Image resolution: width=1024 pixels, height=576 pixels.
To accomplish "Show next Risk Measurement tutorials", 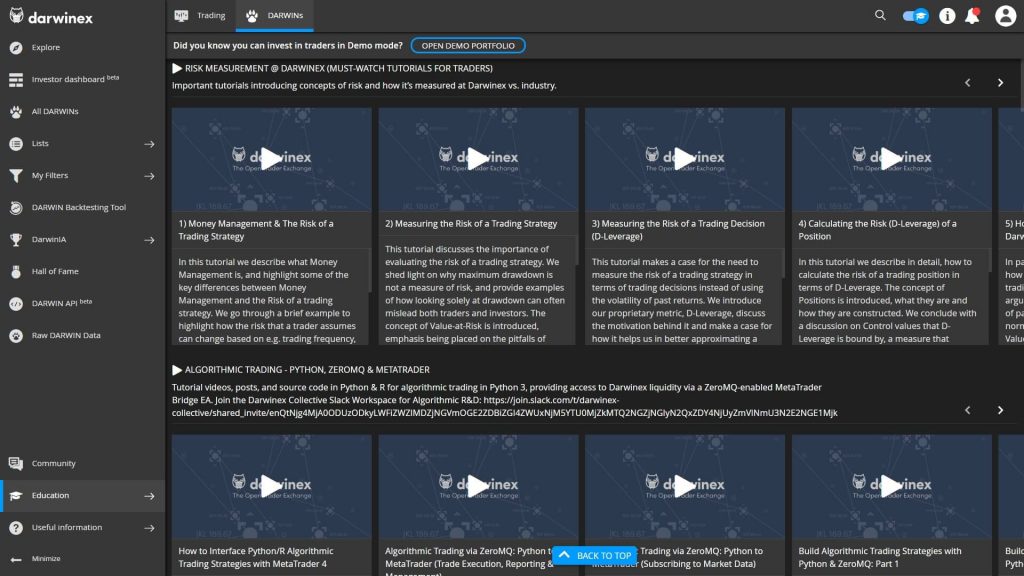I will pyautogui.click(x=1000, y=83).
